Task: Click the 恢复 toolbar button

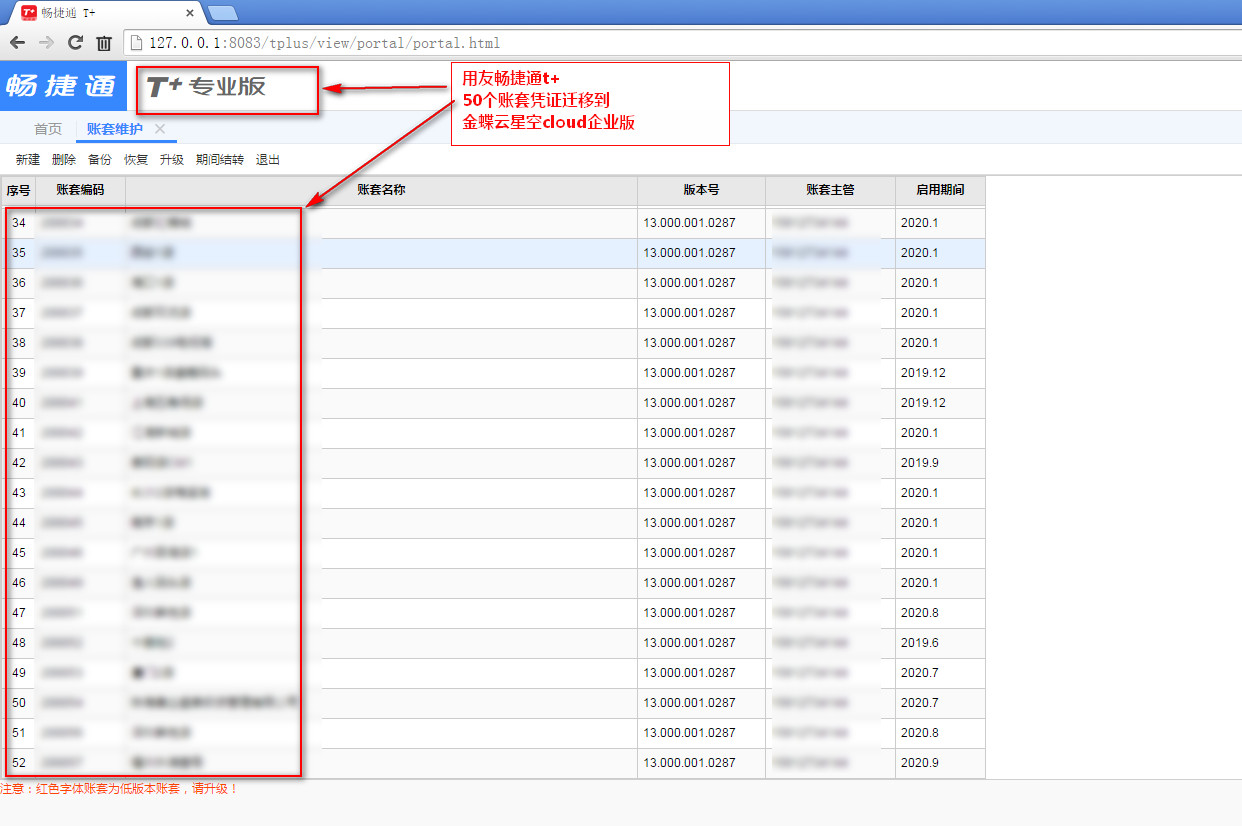Action: point(136,160)
